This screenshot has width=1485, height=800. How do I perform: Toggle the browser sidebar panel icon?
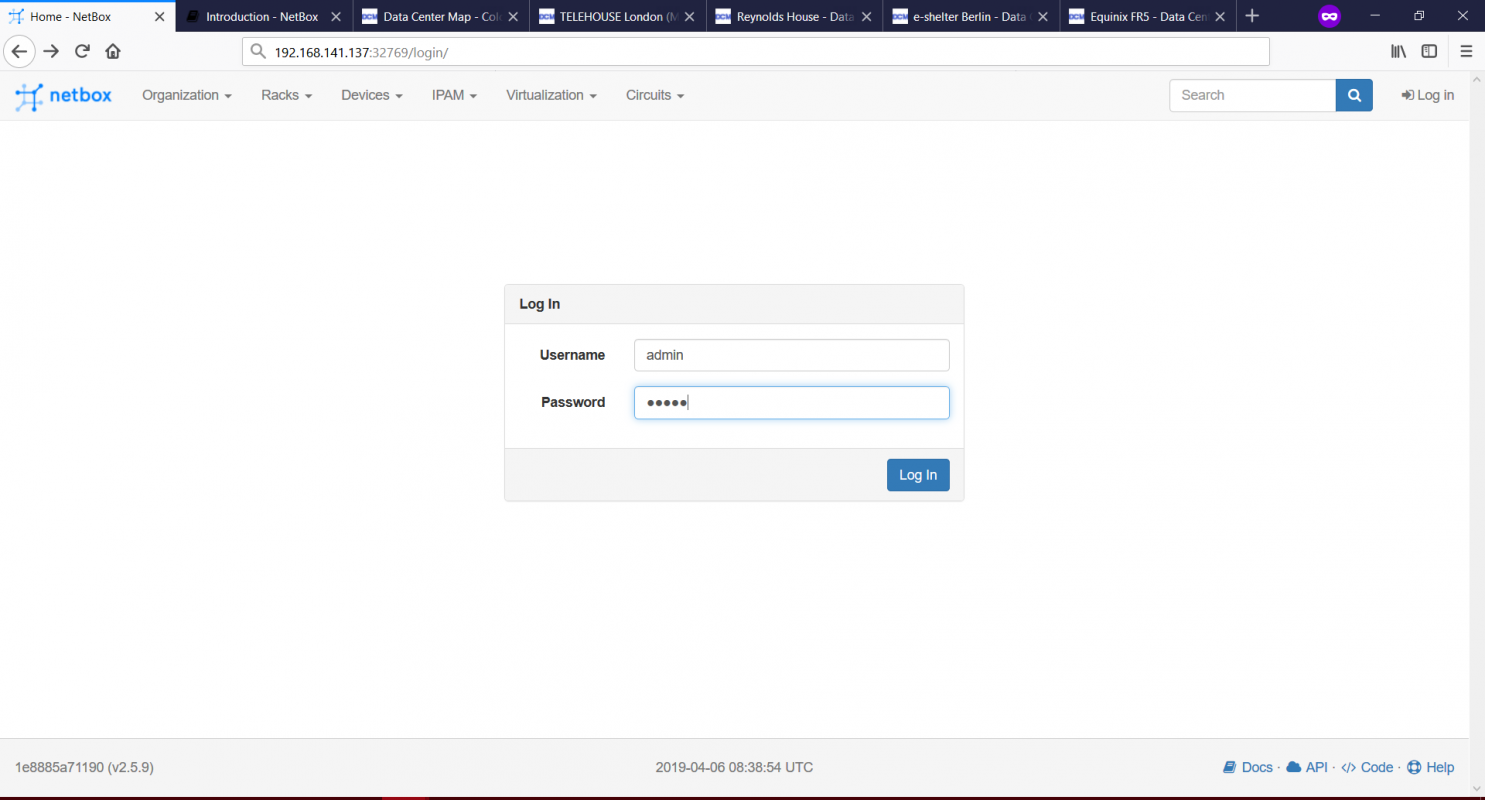click(1429, 51)
